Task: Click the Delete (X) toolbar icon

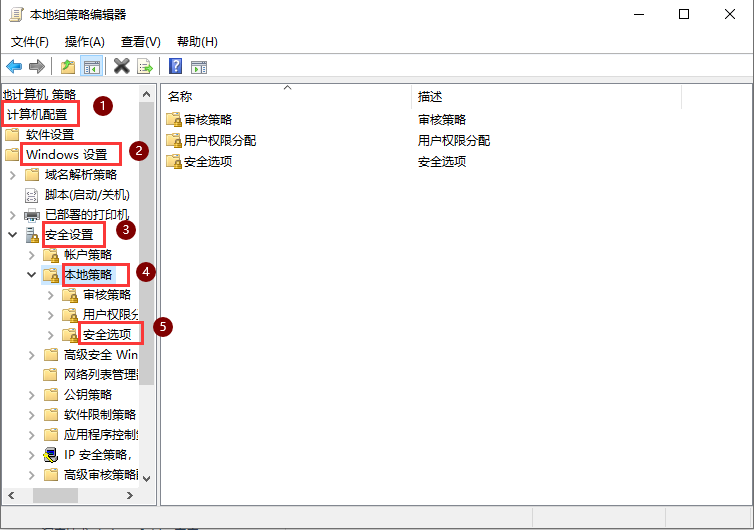Action: [x=122, y=67]
